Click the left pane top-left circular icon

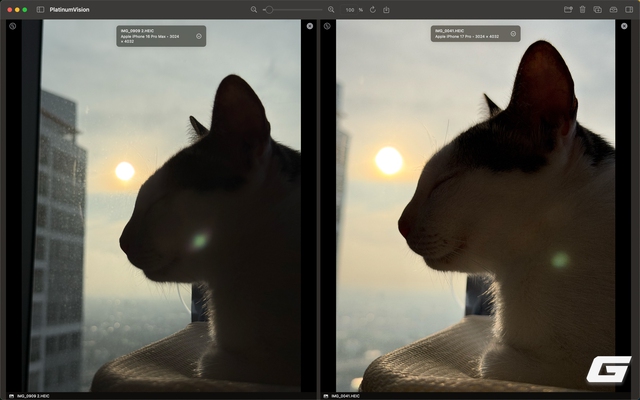[x=12, y=26]
